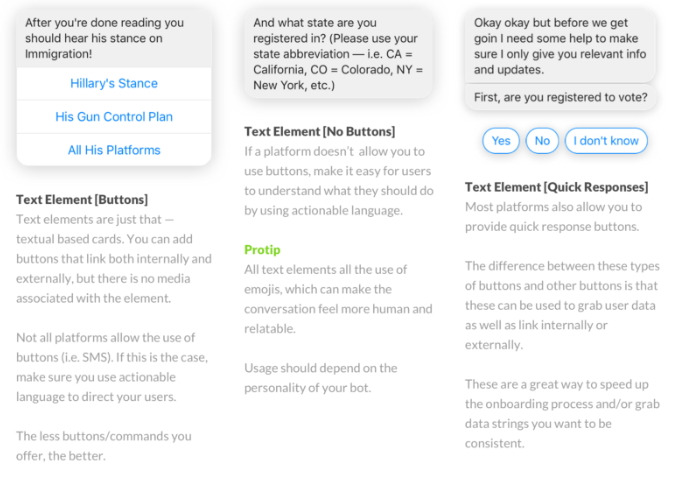Choose the Yes quick response
Viewport: 681px width, 479px height.
click(501, 141)
